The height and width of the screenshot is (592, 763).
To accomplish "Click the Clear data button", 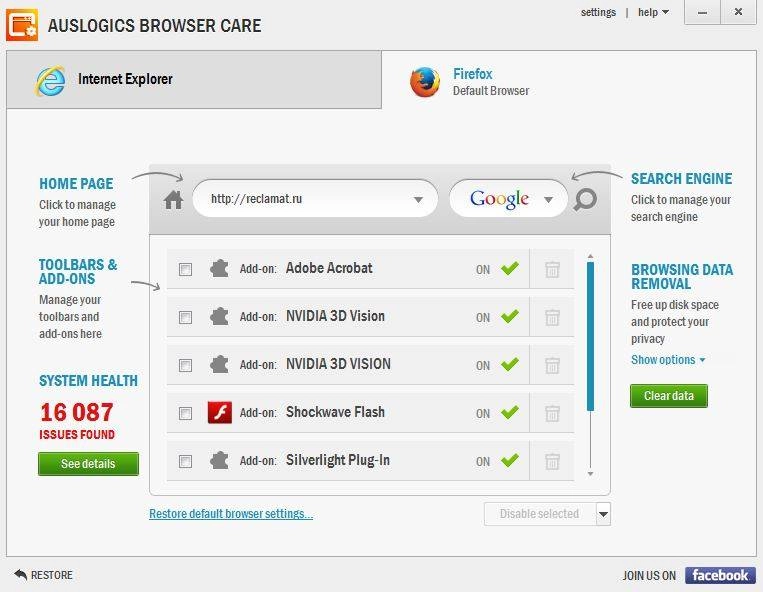I will pos(669,395).
